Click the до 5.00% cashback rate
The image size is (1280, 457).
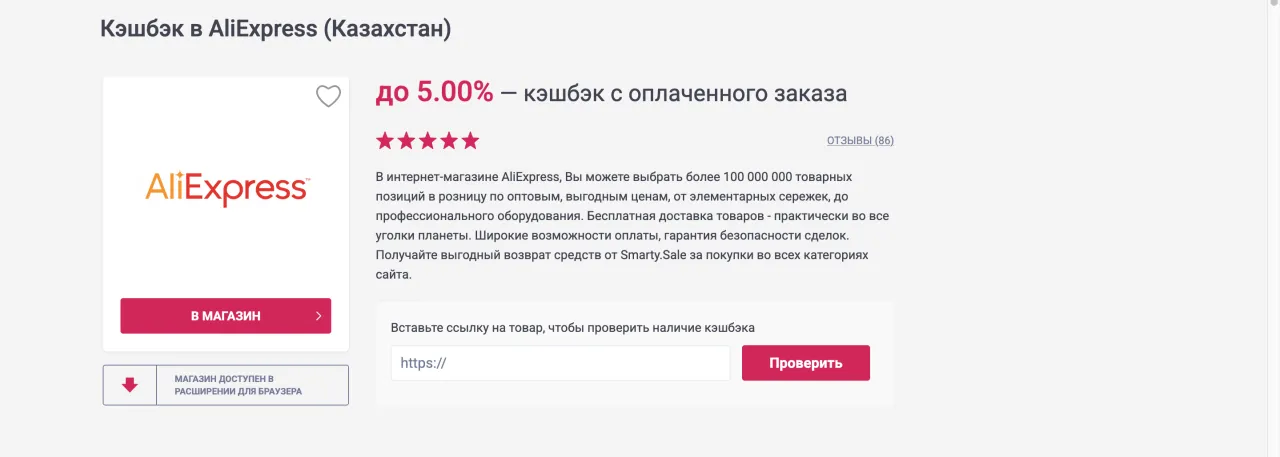tap(434, 93)
